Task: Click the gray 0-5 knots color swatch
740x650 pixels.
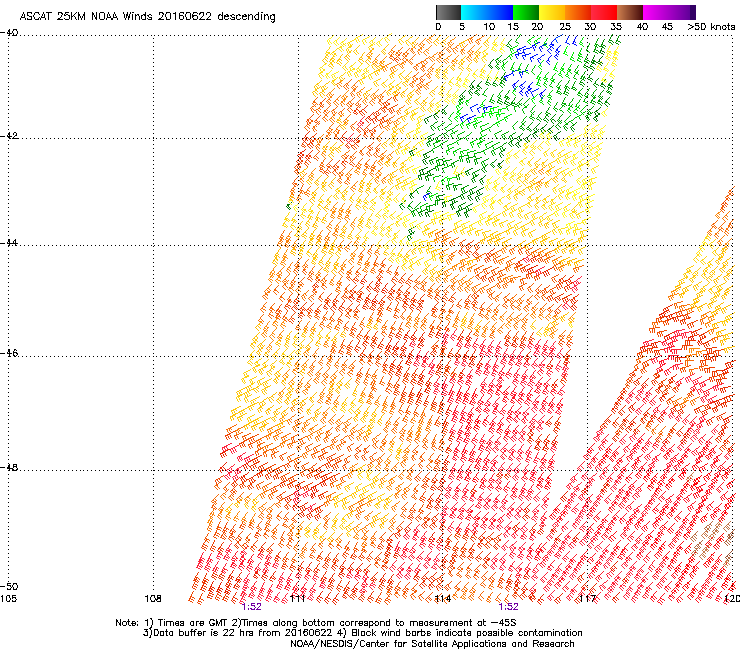Action: pos(448,12)
